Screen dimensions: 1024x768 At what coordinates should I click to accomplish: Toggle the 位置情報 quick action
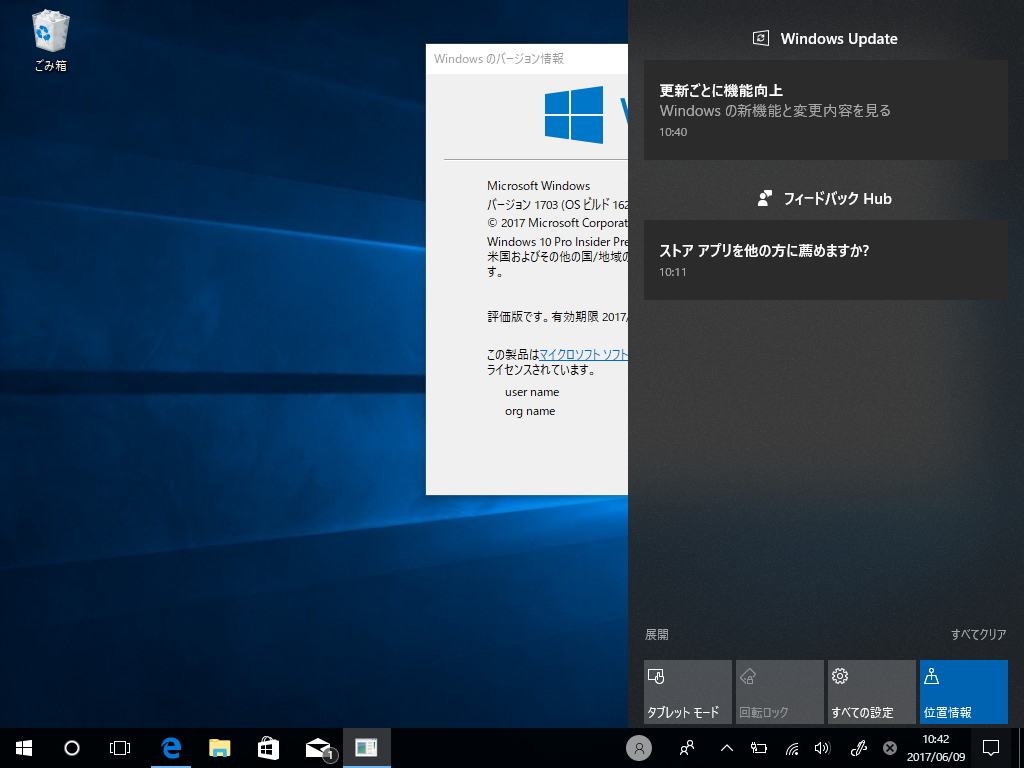tap(963, 691)
